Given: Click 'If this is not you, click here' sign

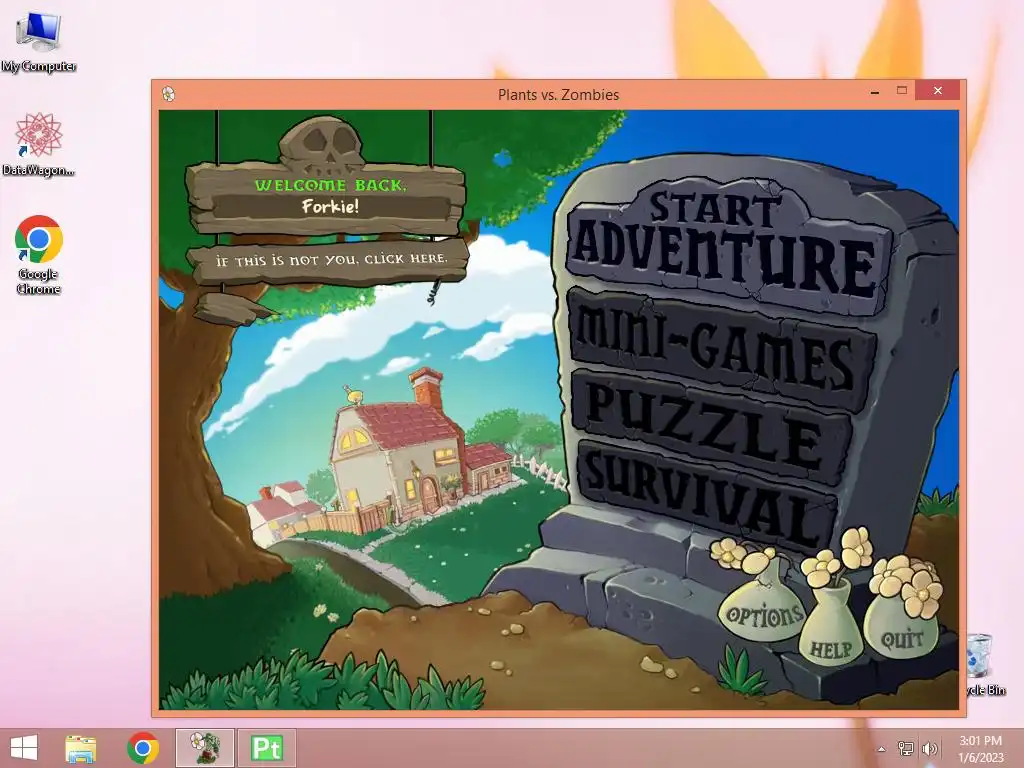Looking at the screenshot, I should point(329,261).
